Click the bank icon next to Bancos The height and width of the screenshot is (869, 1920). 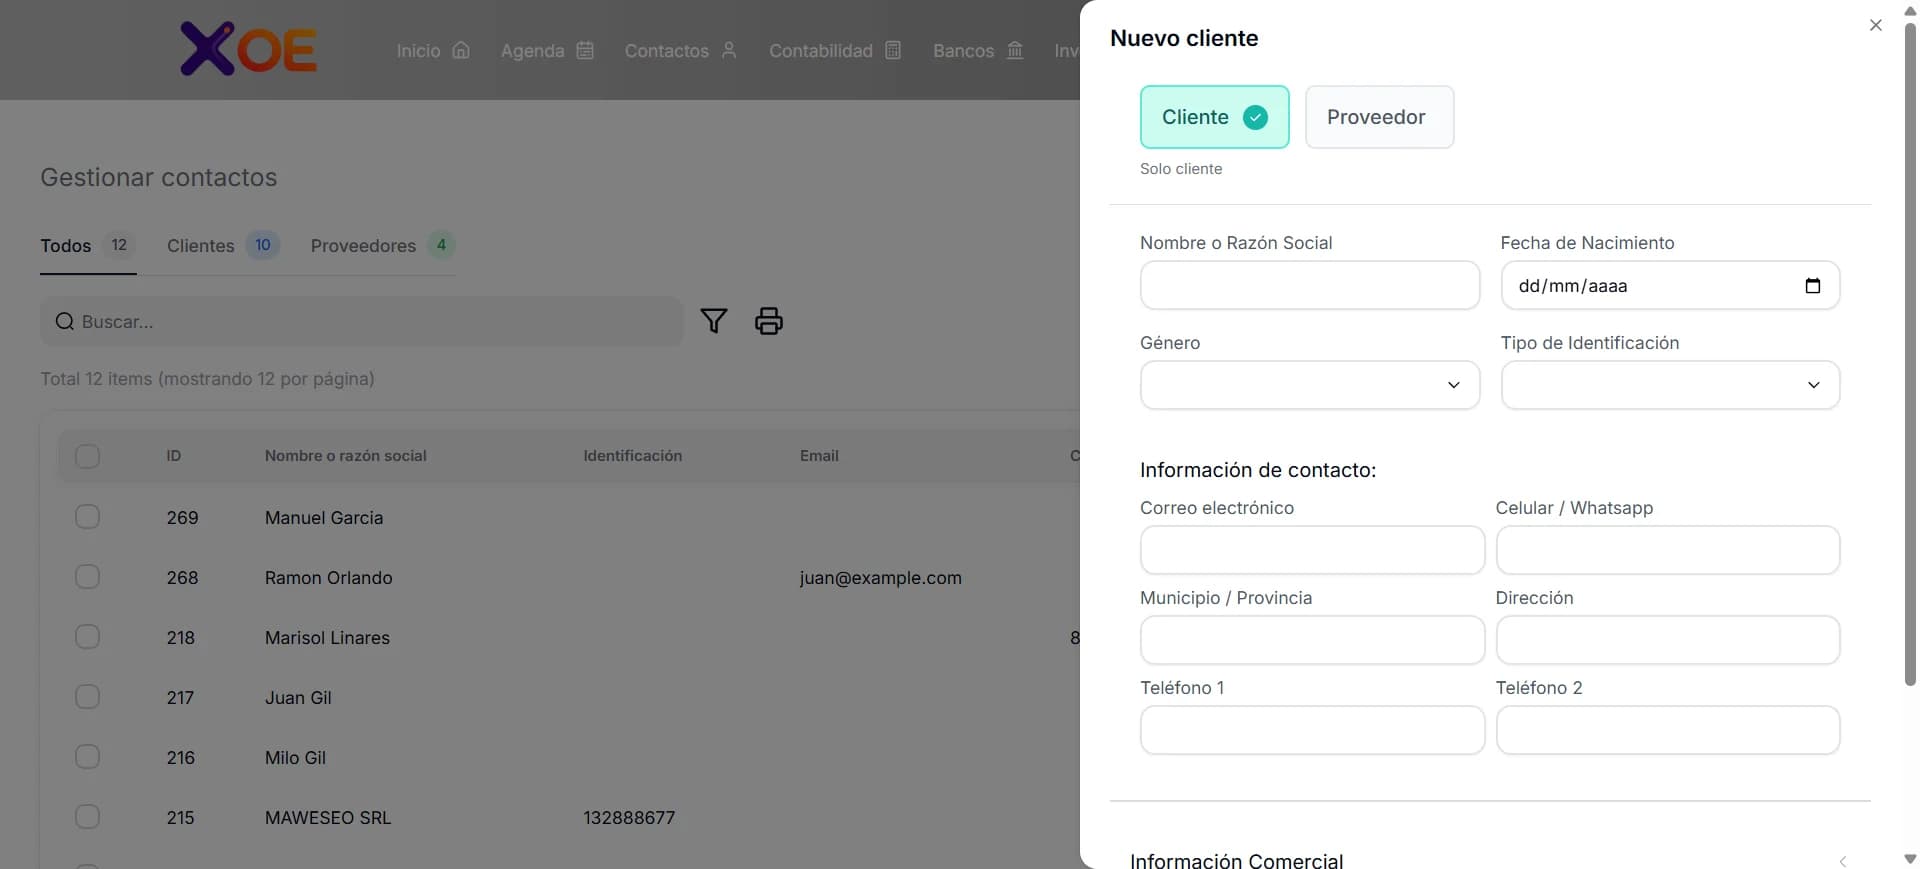(x=1015, y=50)
